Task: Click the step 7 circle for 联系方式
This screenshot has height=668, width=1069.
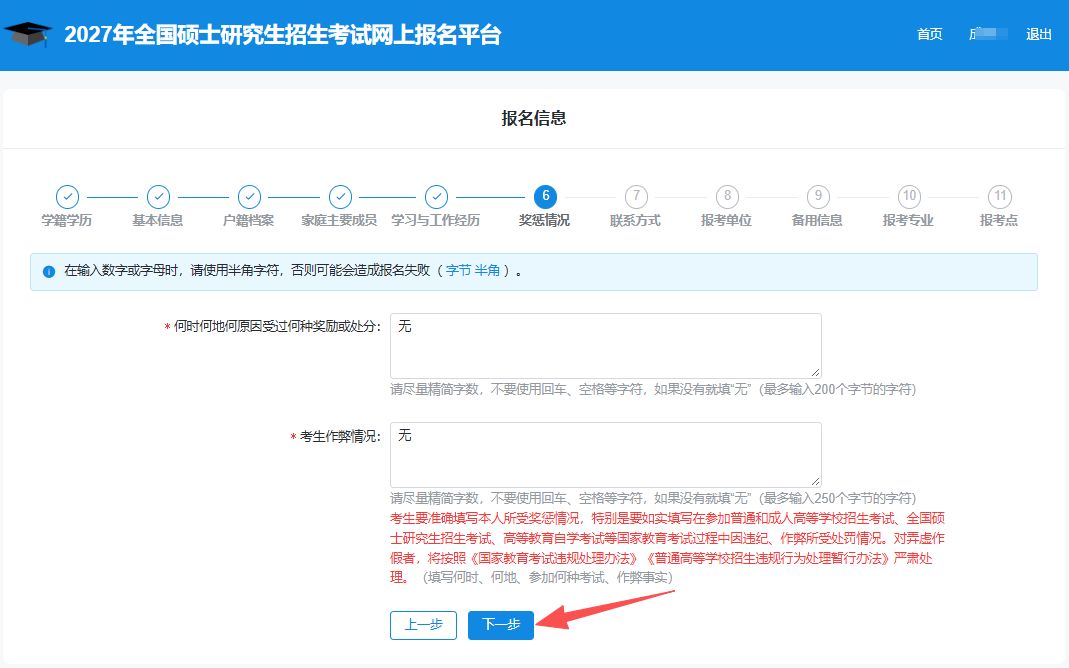Action: [x=636, y=197]
